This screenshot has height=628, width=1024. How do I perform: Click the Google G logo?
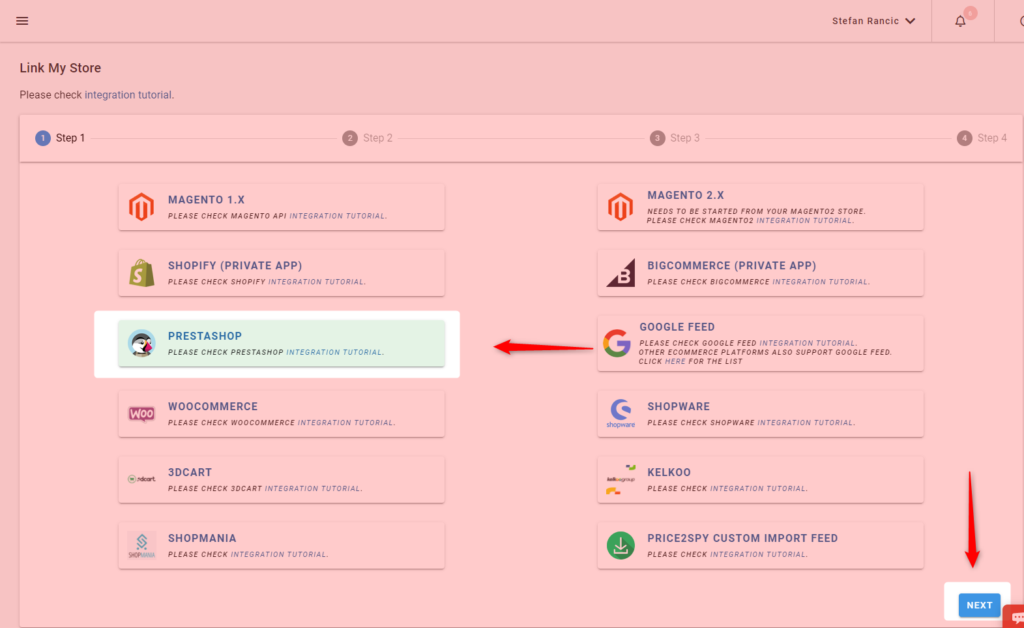tap(616, 343)
